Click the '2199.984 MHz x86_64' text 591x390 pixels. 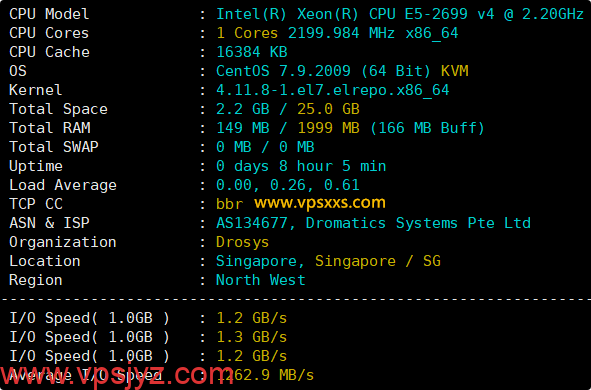(x=373, y=33)
